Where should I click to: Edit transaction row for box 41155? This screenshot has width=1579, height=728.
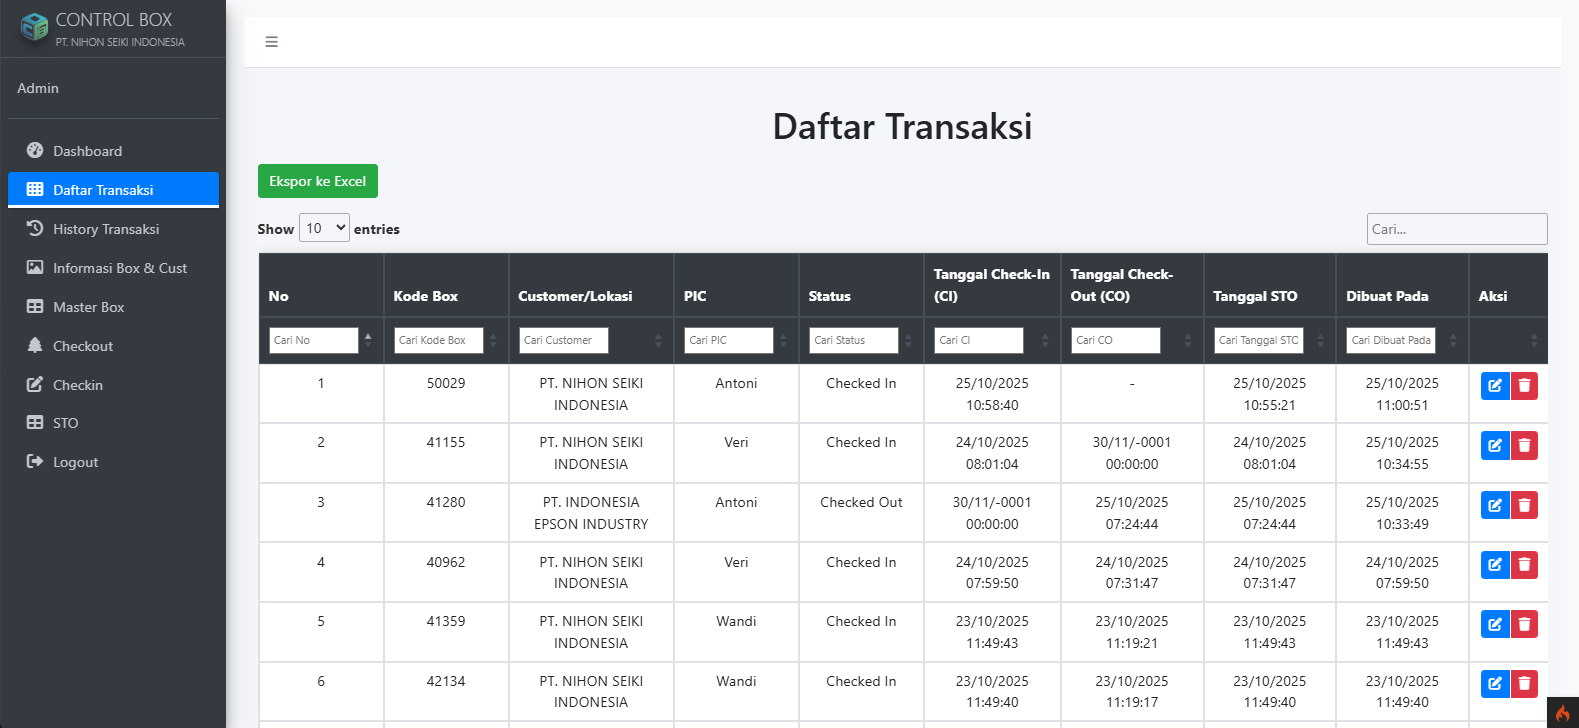[1495, 446]
